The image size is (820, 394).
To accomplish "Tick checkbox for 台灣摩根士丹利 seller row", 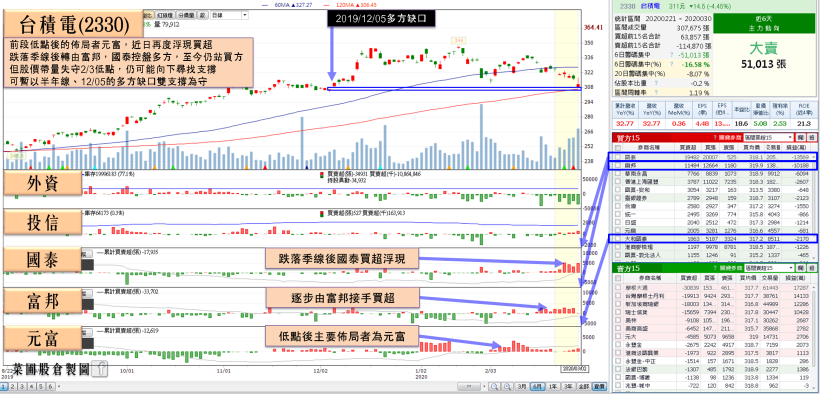I will point(618,296).
